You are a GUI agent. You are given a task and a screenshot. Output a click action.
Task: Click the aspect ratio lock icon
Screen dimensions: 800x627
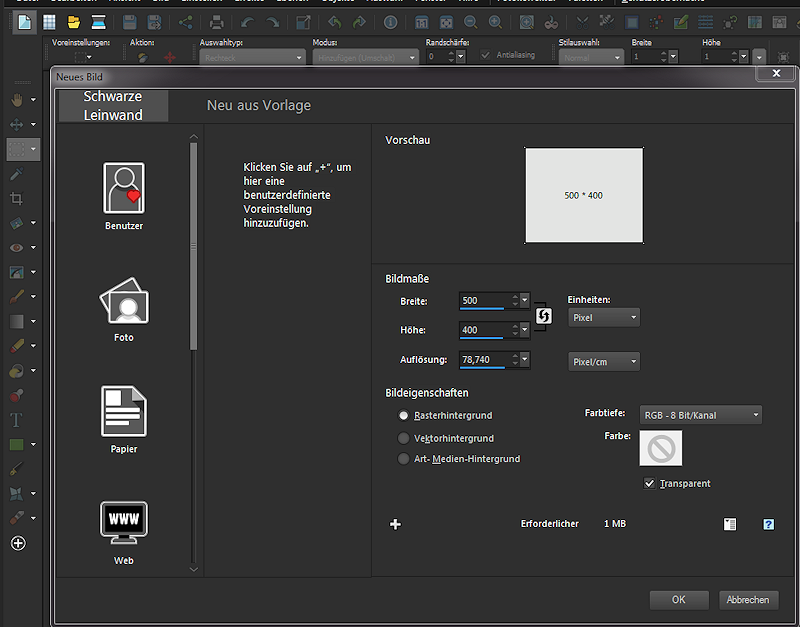tap(544, 316)
